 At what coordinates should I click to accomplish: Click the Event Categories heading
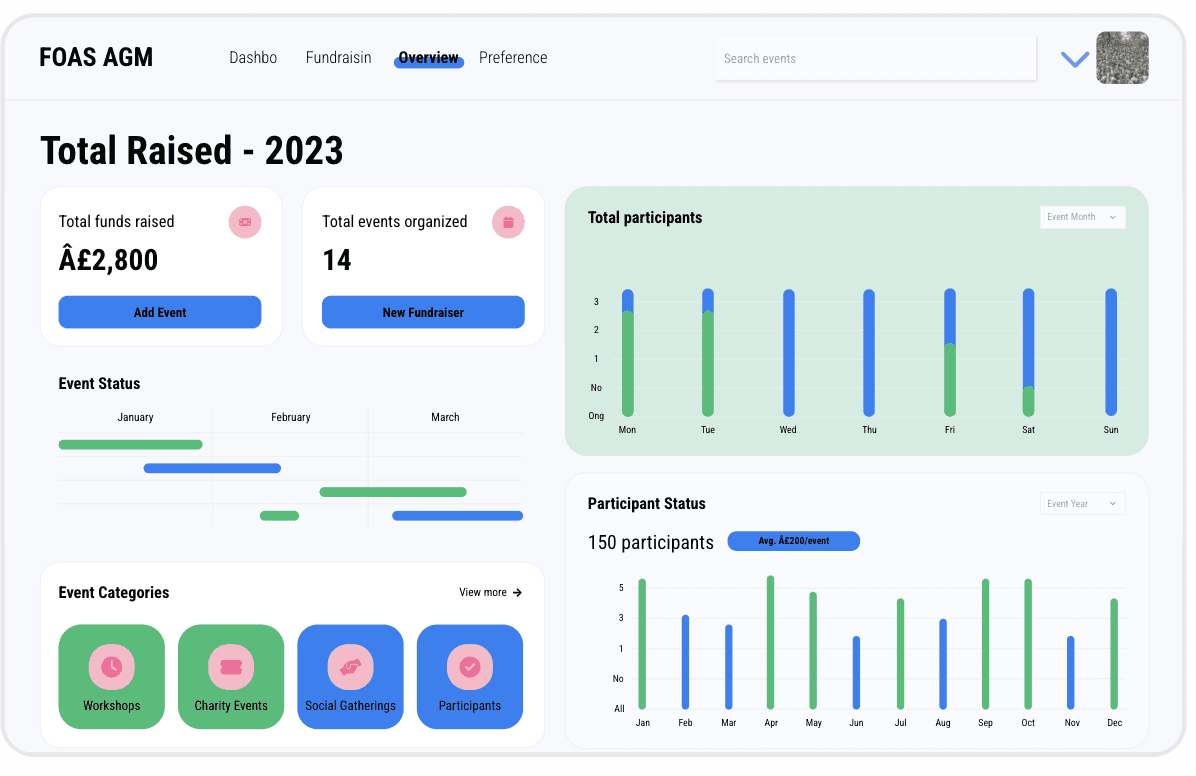pyautogui.click(x=114, y=593)
